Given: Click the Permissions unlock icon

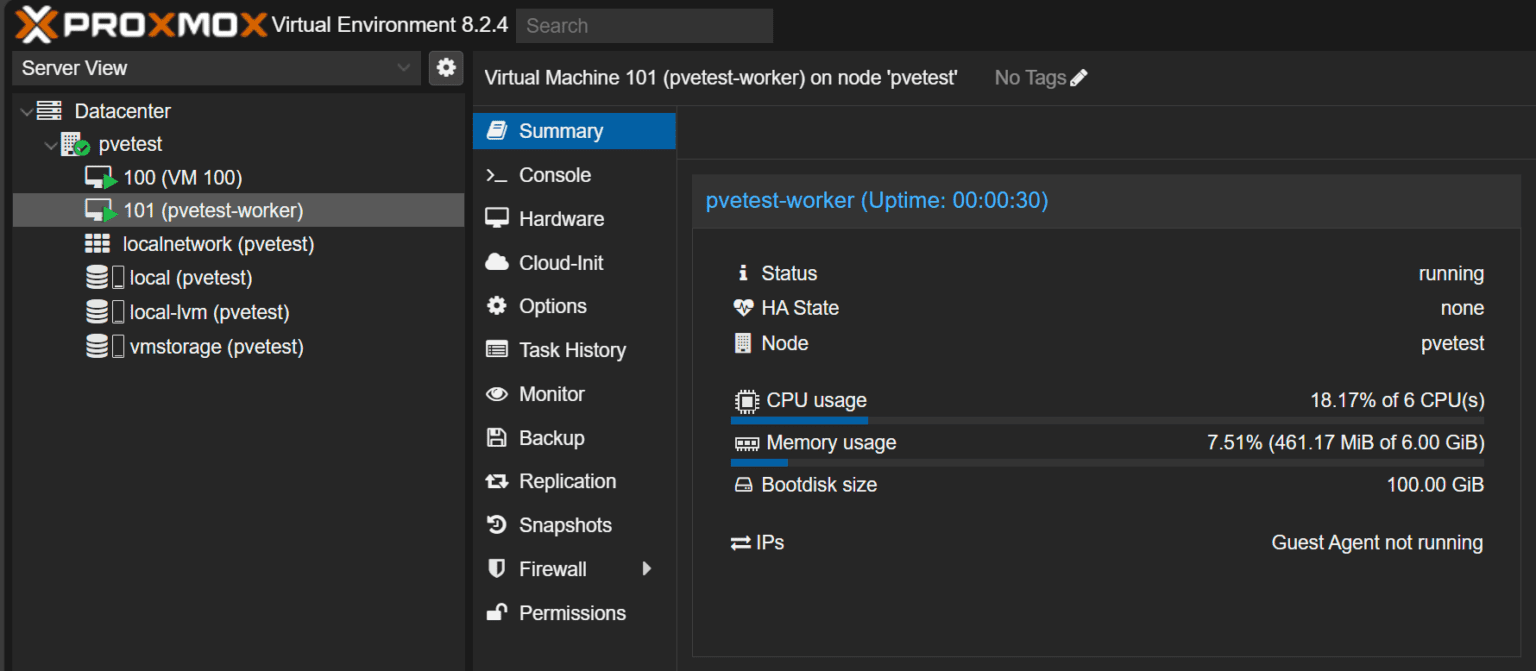Looking at the screenshot, I should (496, 613).
